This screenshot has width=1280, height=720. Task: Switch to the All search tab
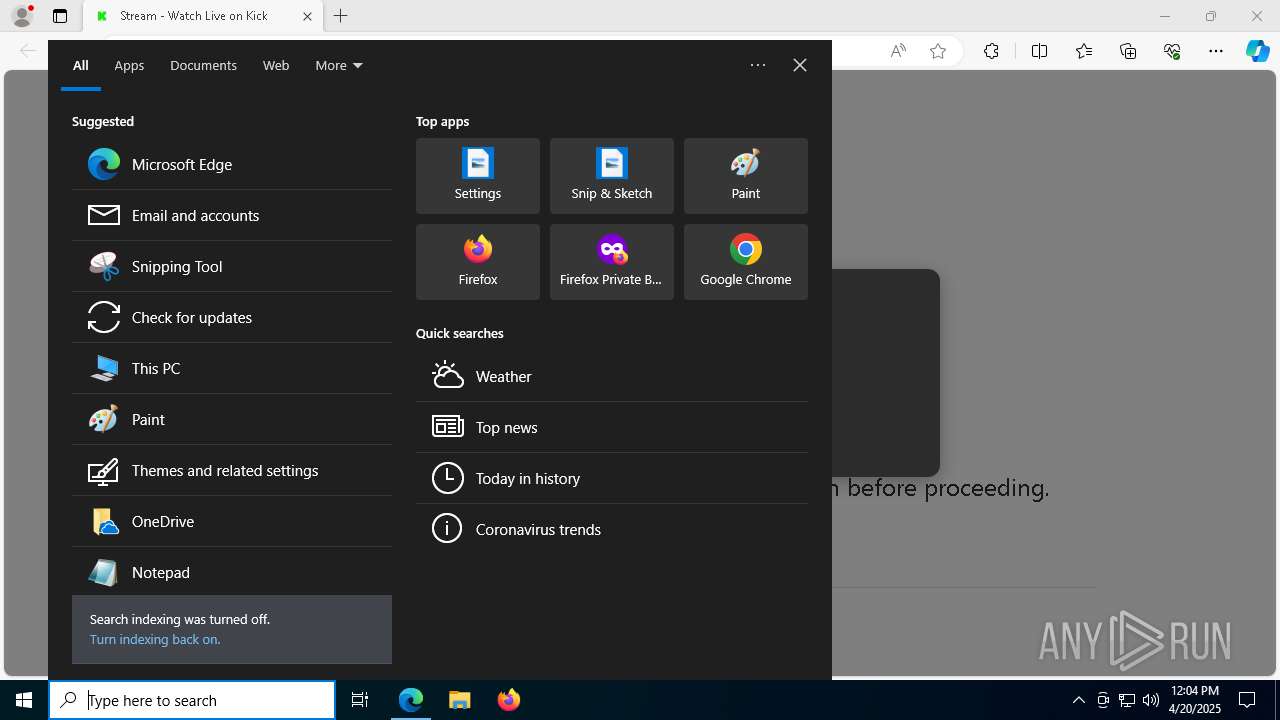[81, 65]
